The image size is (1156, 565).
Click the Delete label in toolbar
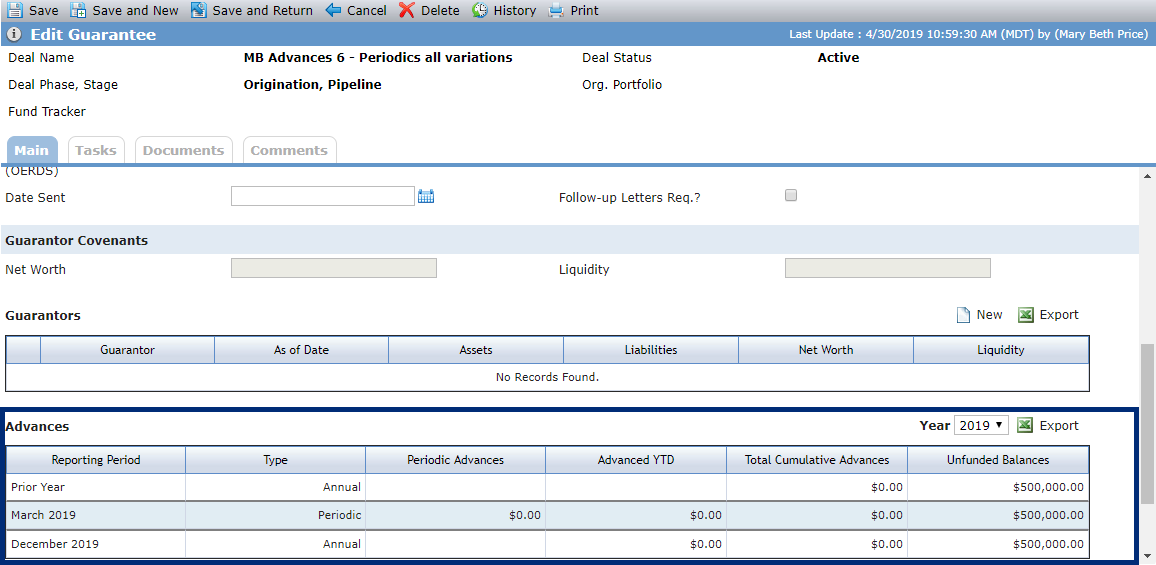pyautogui.click(x=440, y=10)
